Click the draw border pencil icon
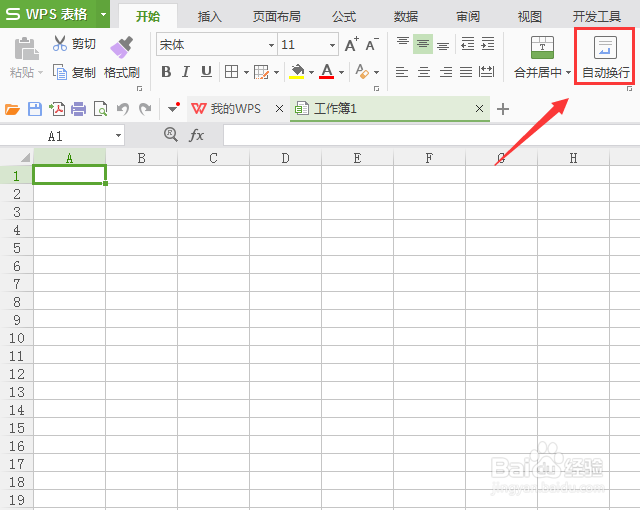 (261, 72)
